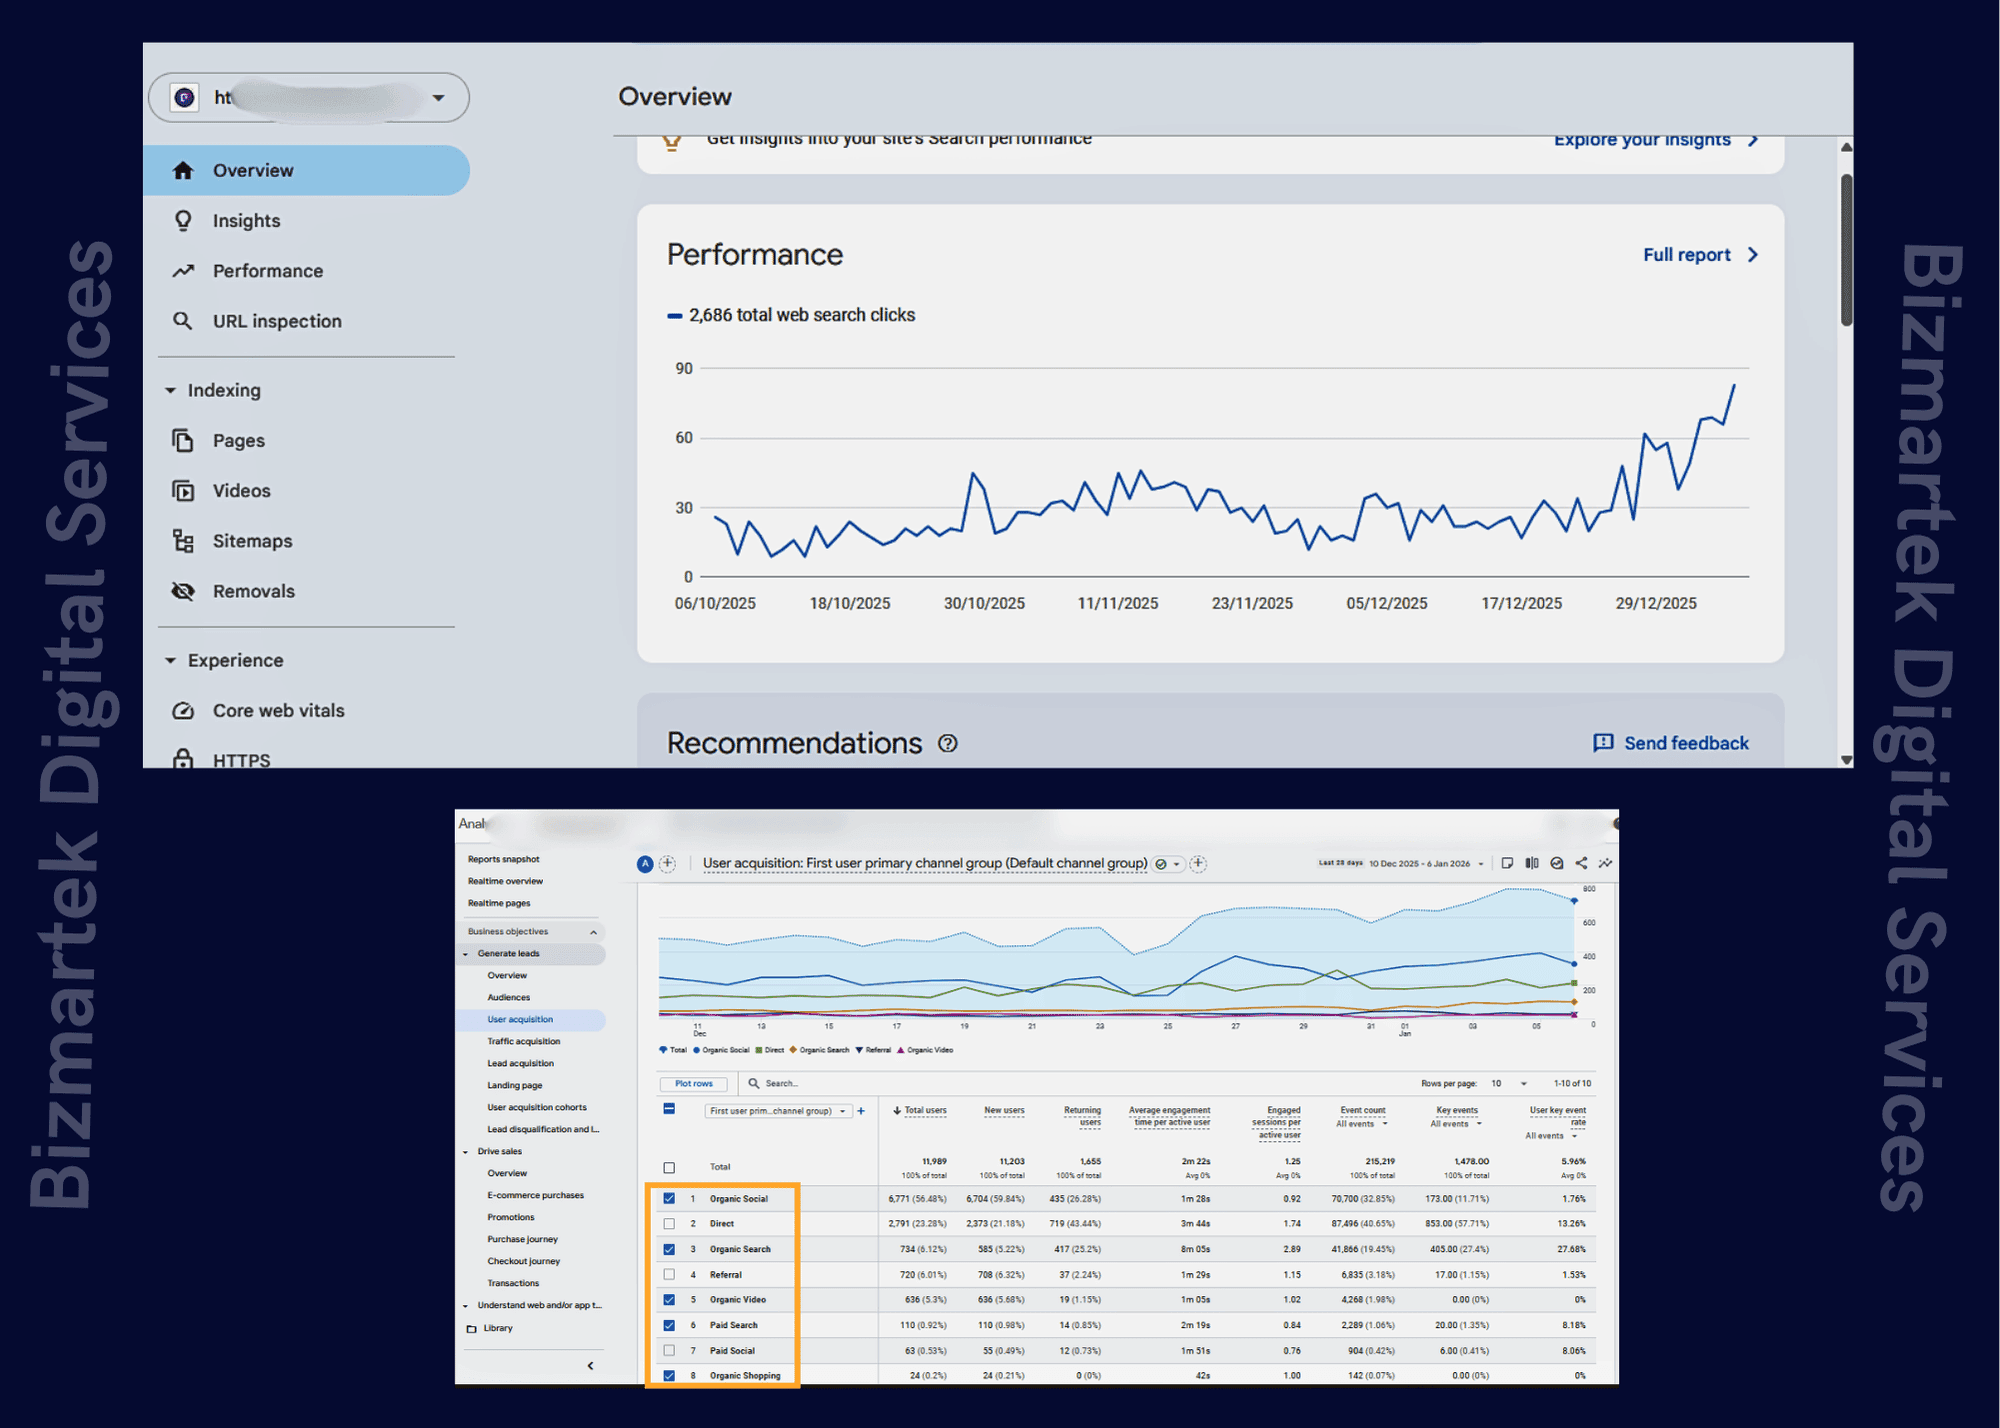
Task: Open the Performance Full report link
Action: [1700, 255]
